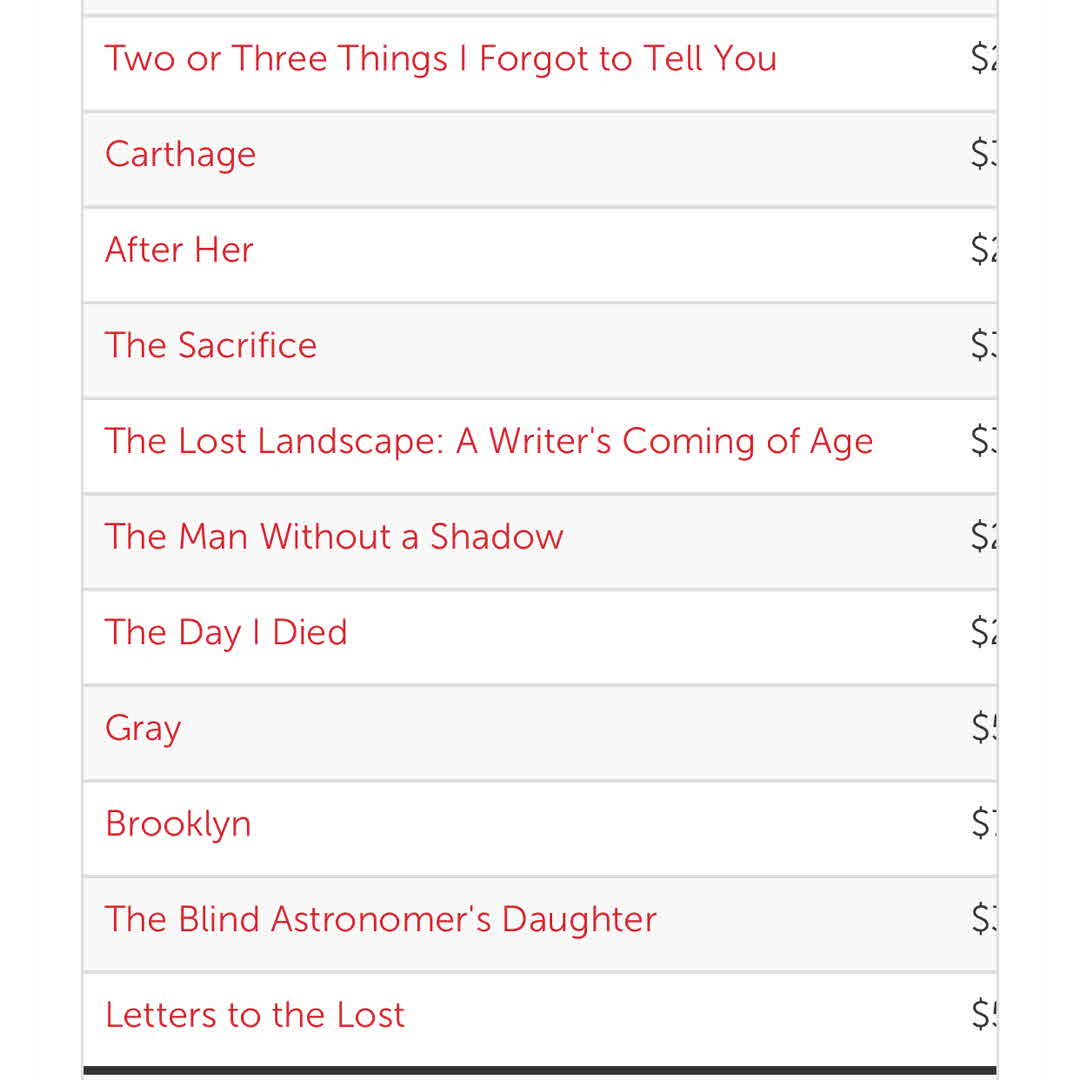Click The Blind Astronomer's Daughter link
The width and height of the screenshot is (1080, 1080).
(381, 920)
